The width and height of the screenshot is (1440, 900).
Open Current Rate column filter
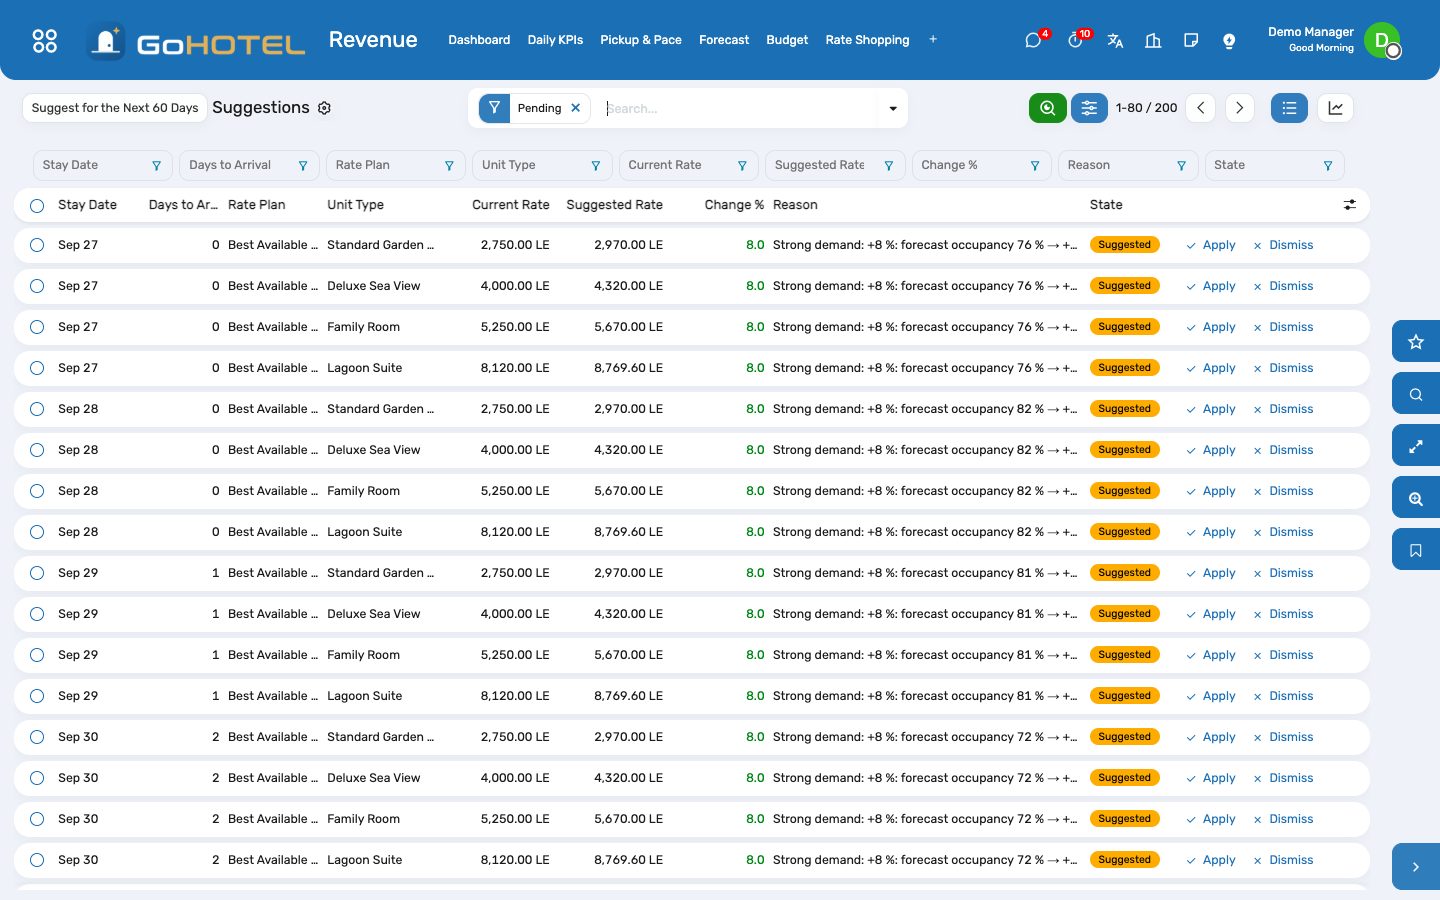click(x=742, y=166)
